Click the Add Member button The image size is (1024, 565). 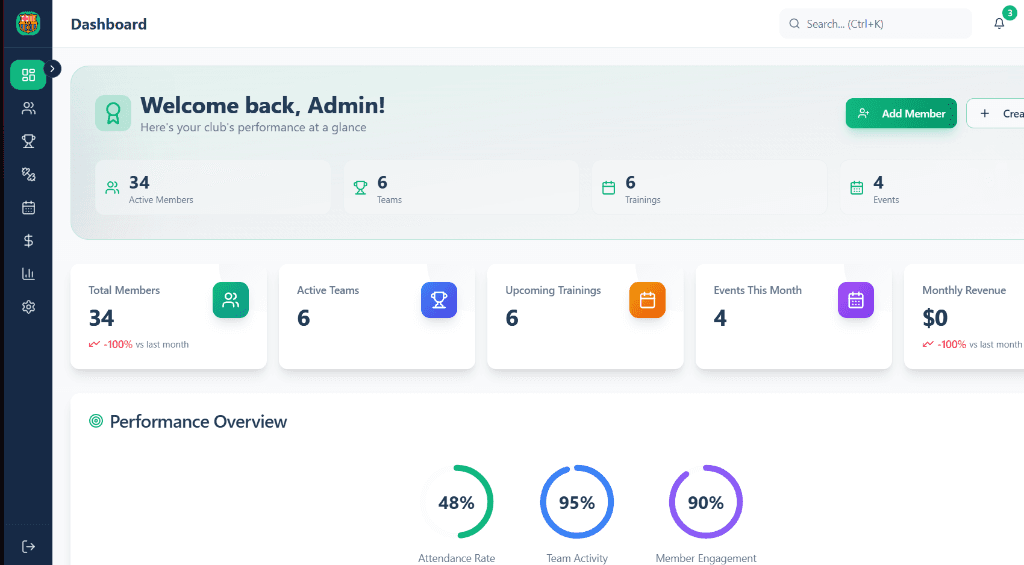[x=901, y=114]
